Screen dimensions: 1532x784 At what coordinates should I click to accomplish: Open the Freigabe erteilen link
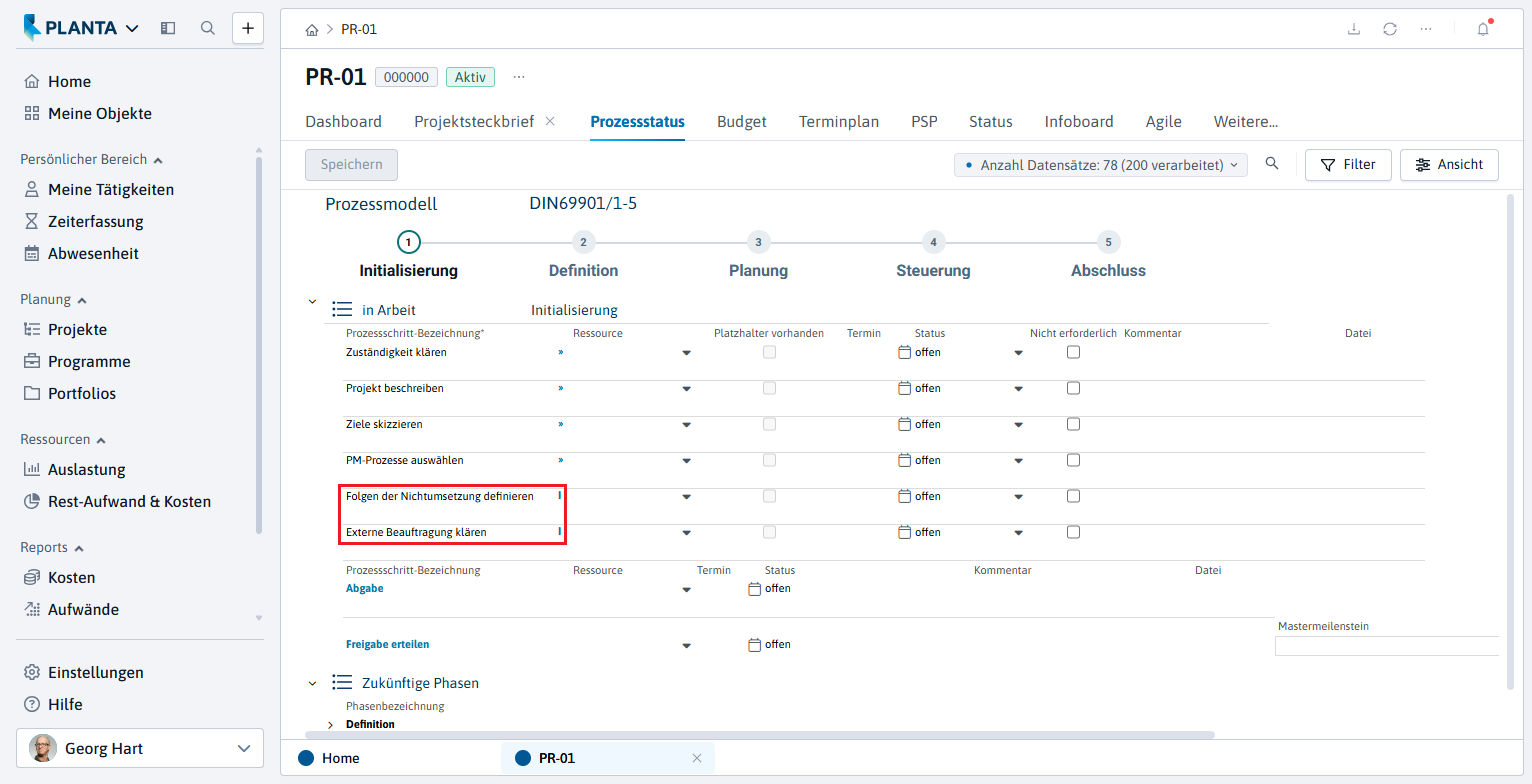387,644
